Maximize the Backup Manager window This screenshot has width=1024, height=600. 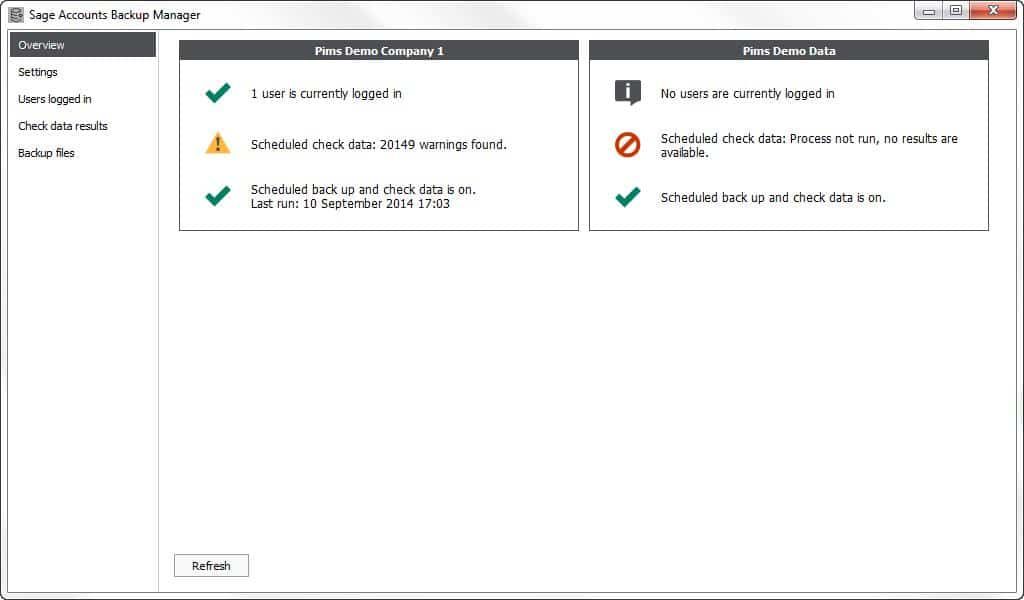click(x=955, y=11)
